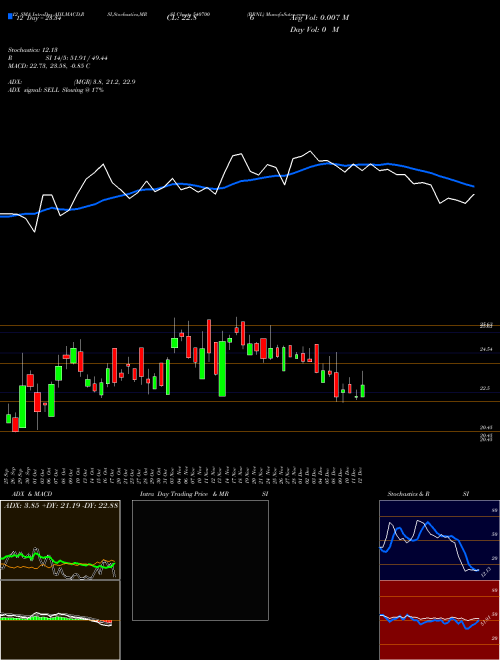Click the 'ADX signal: SELL Slowing @ 17%' text

[56, 90]
